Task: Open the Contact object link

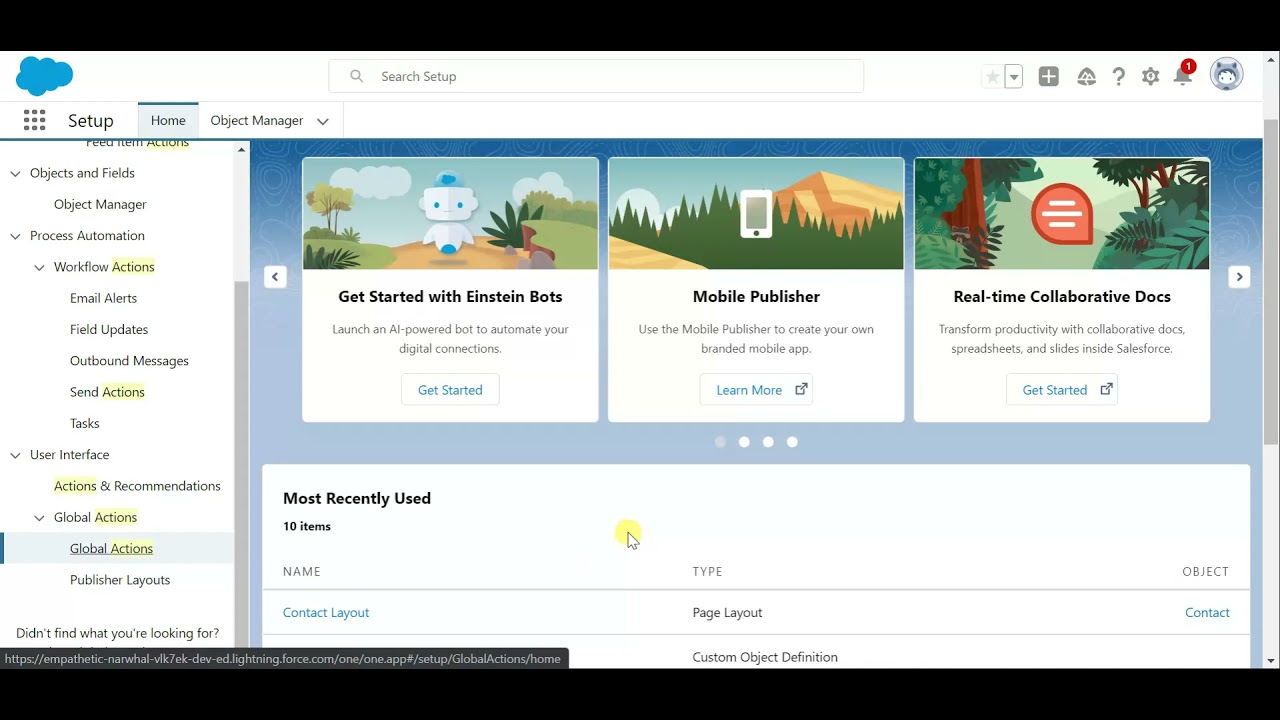Action: (1207, 612)
